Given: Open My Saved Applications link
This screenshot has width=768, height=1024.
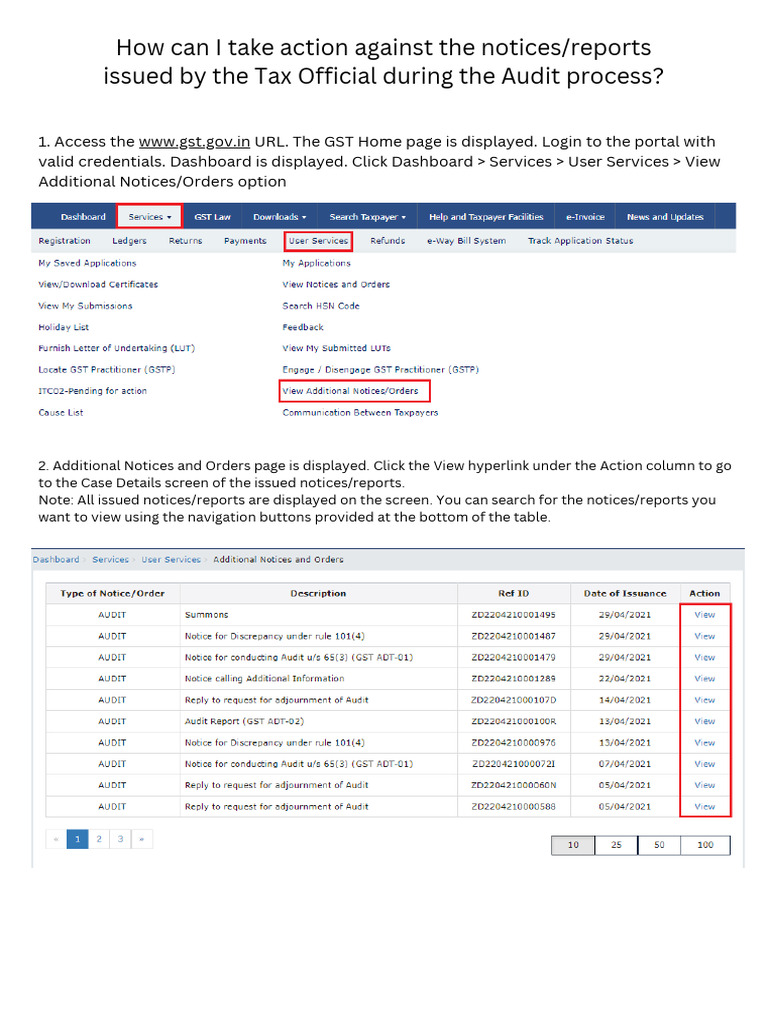Looking at the screenshot, I should [88, 263].
